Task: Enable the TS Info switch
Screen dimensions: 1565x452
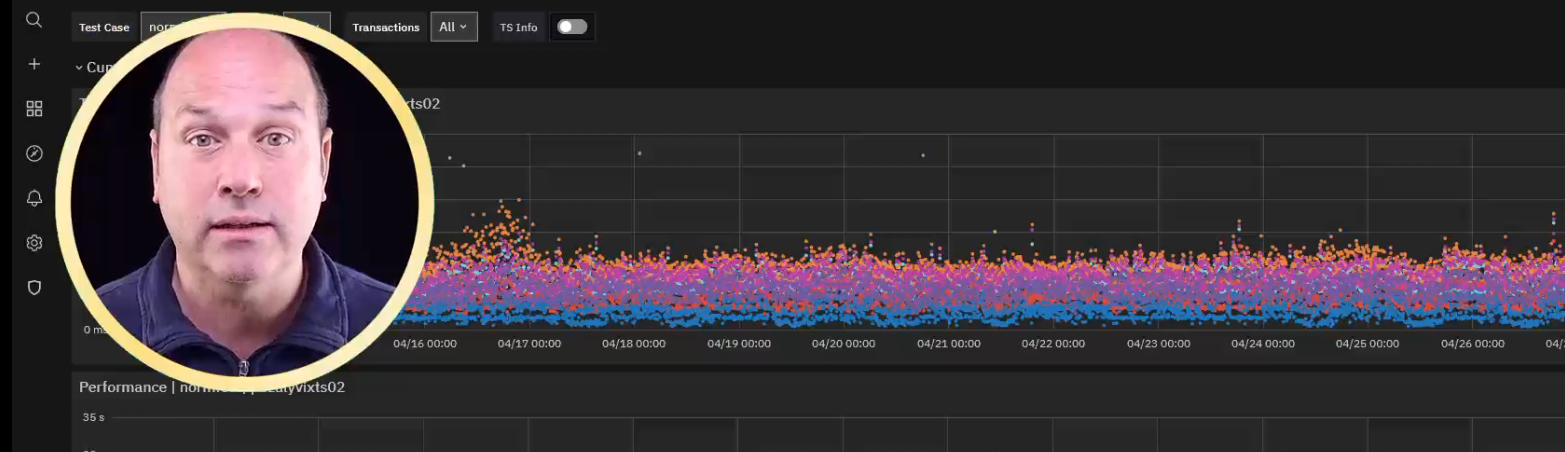Action: 572,27
